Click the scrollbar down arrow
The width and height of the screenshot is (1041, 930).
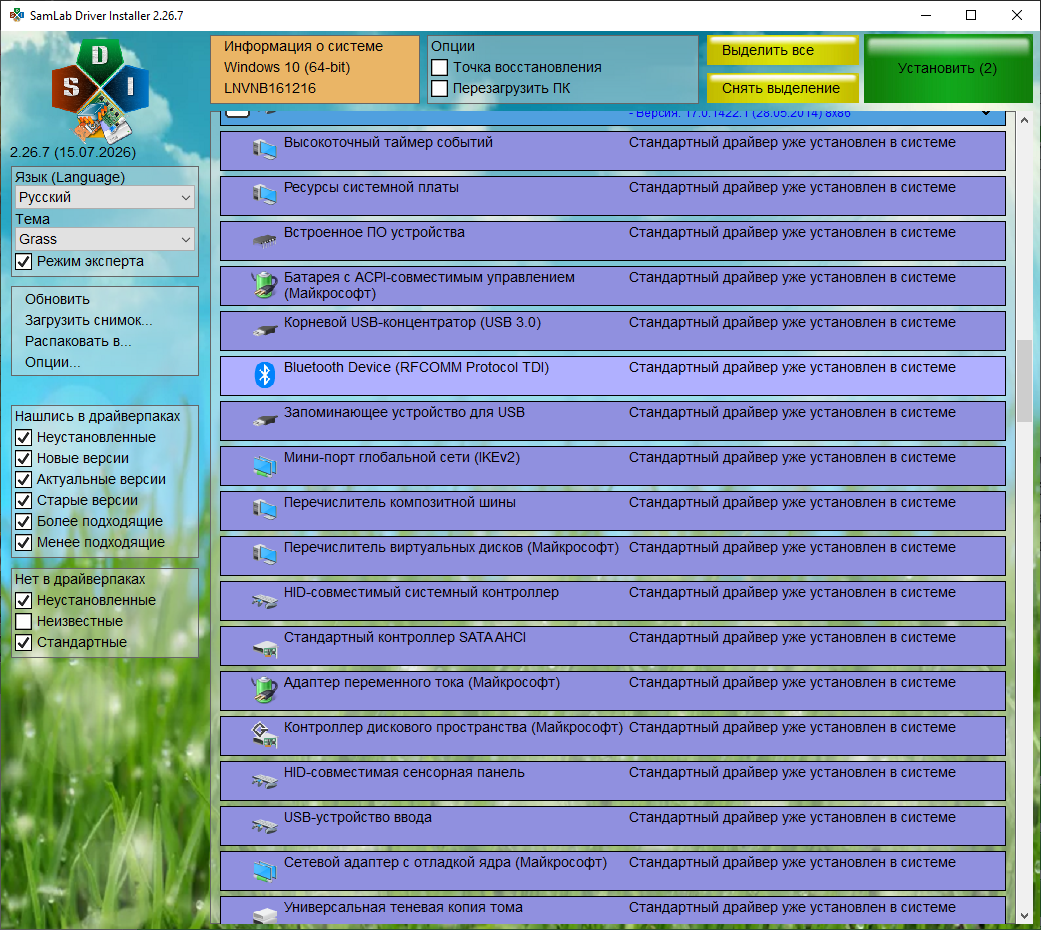1024,915
